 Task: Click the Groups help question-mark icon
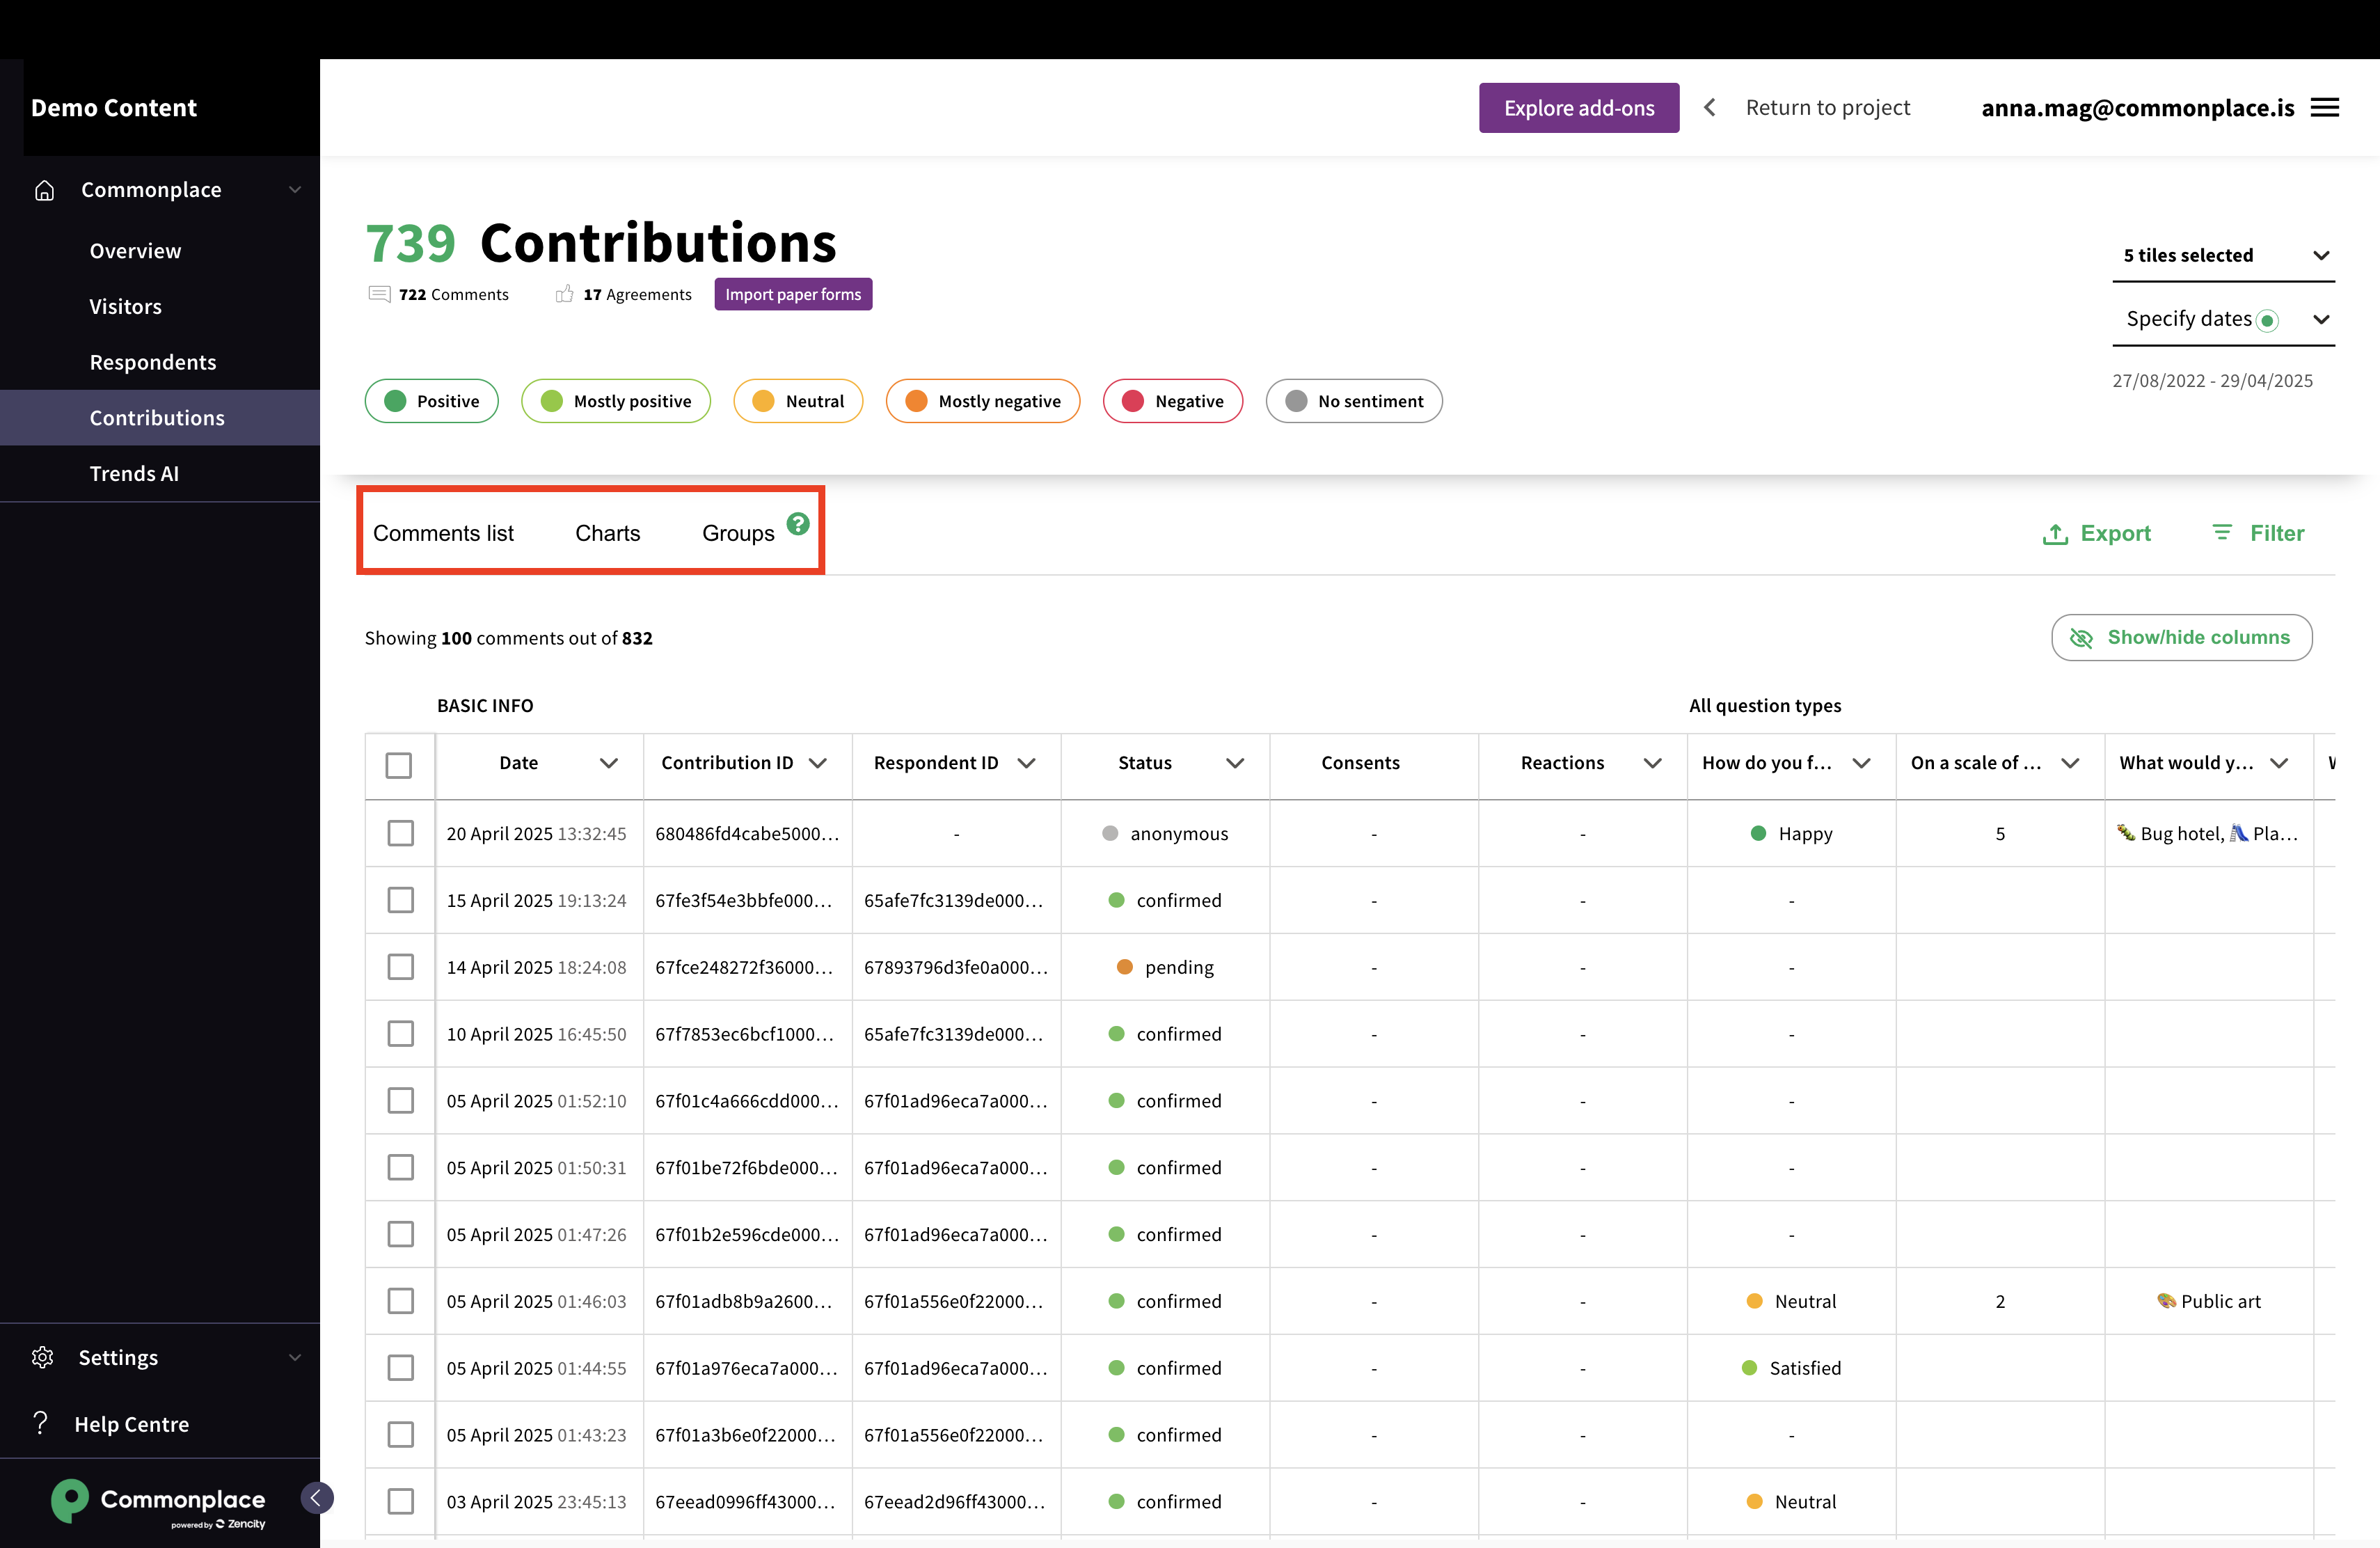click(797, 523)
